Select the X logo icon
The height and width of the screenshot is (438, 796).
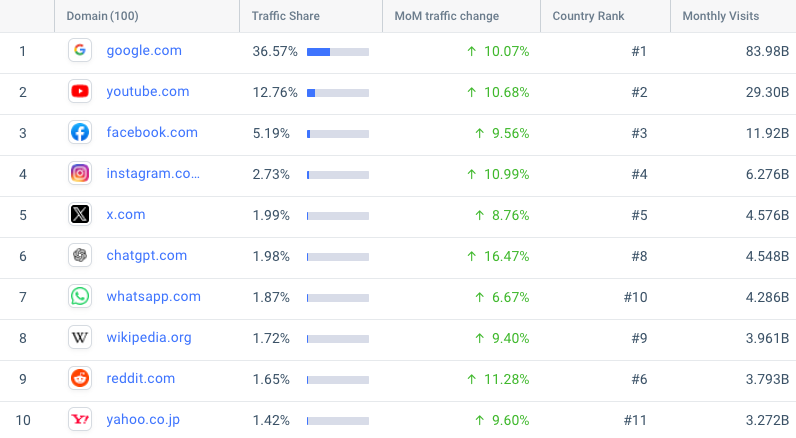point(80,214)
